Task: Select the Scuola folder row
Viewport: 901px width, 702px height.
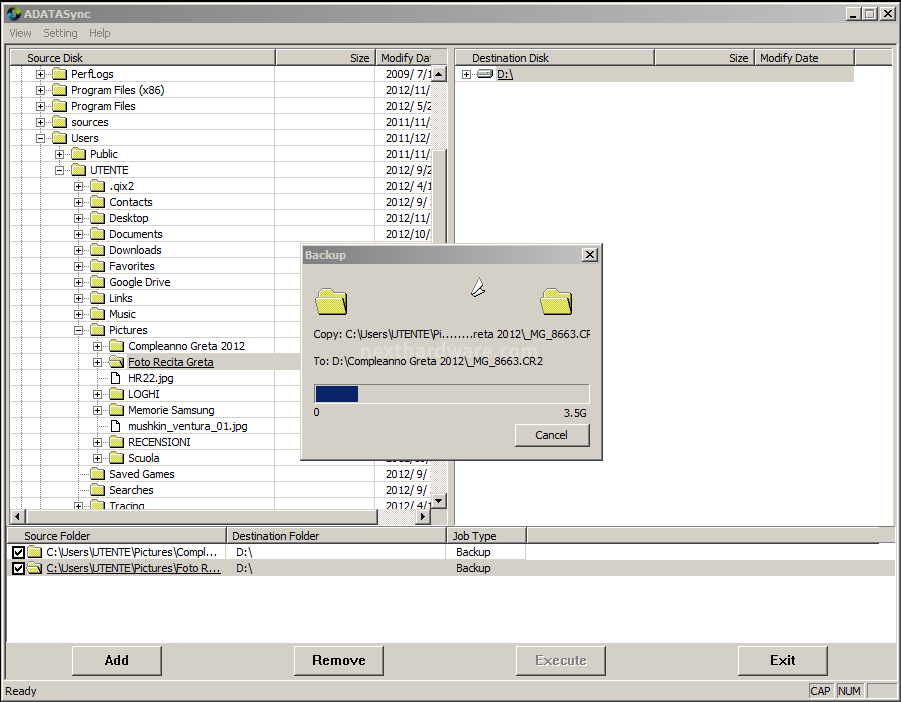Action: click(143, 458)
